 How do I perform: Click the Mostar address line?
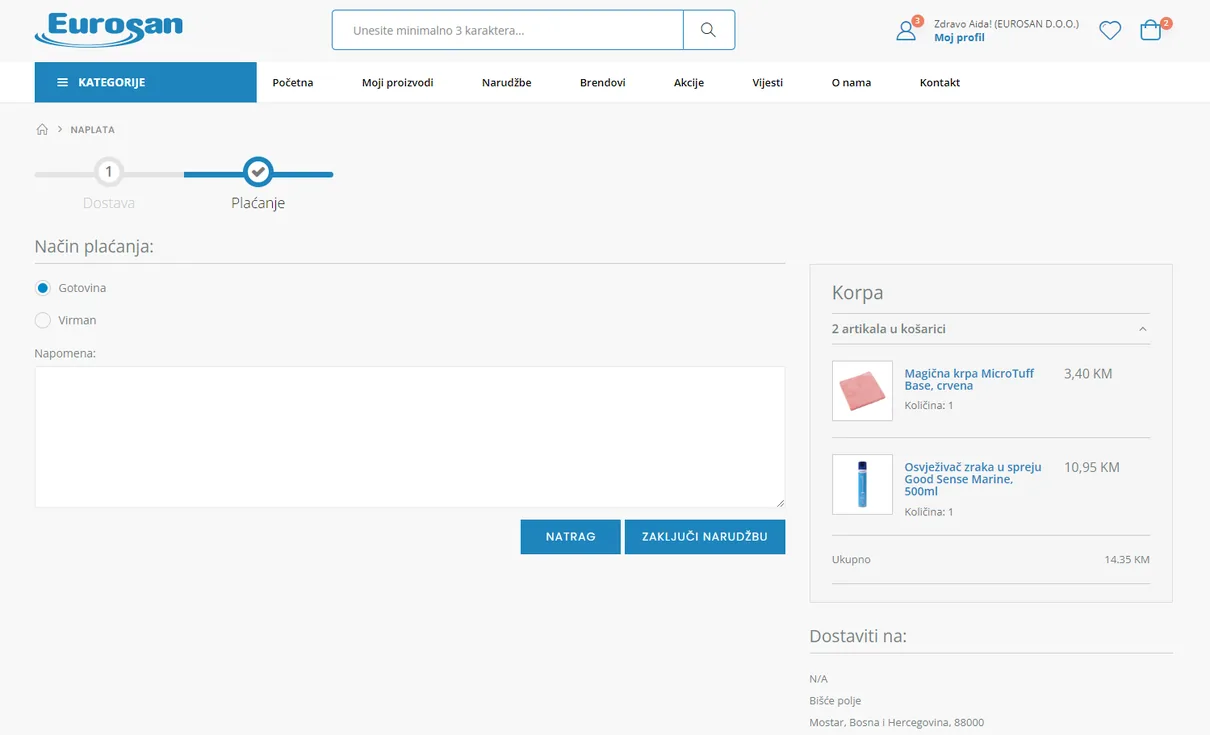(896, 722)
